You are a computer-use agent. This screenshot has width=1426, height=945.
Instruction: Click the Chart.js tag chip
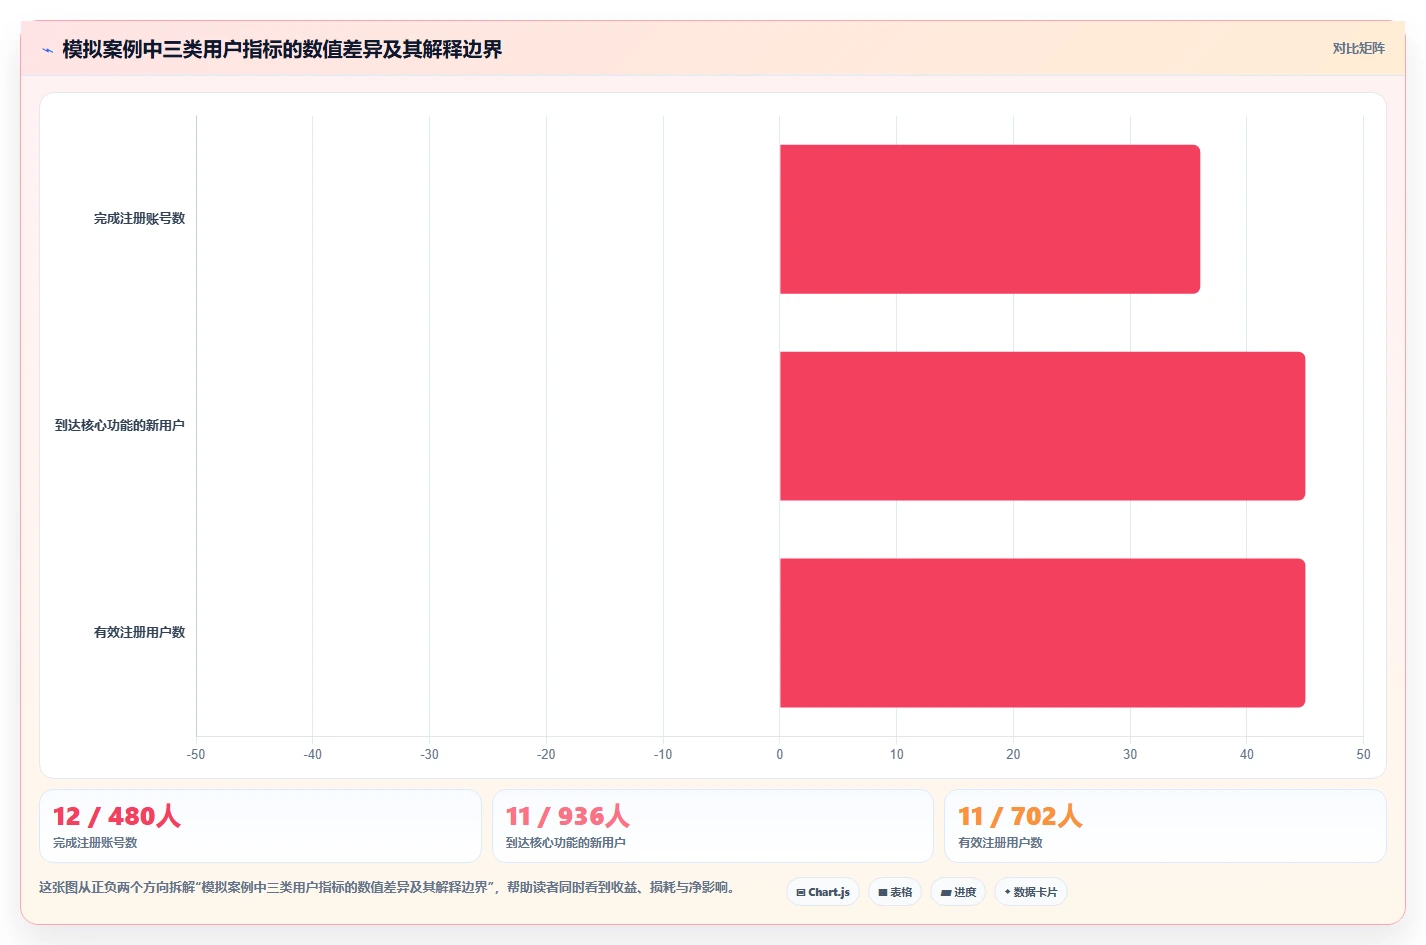[823, 892]
